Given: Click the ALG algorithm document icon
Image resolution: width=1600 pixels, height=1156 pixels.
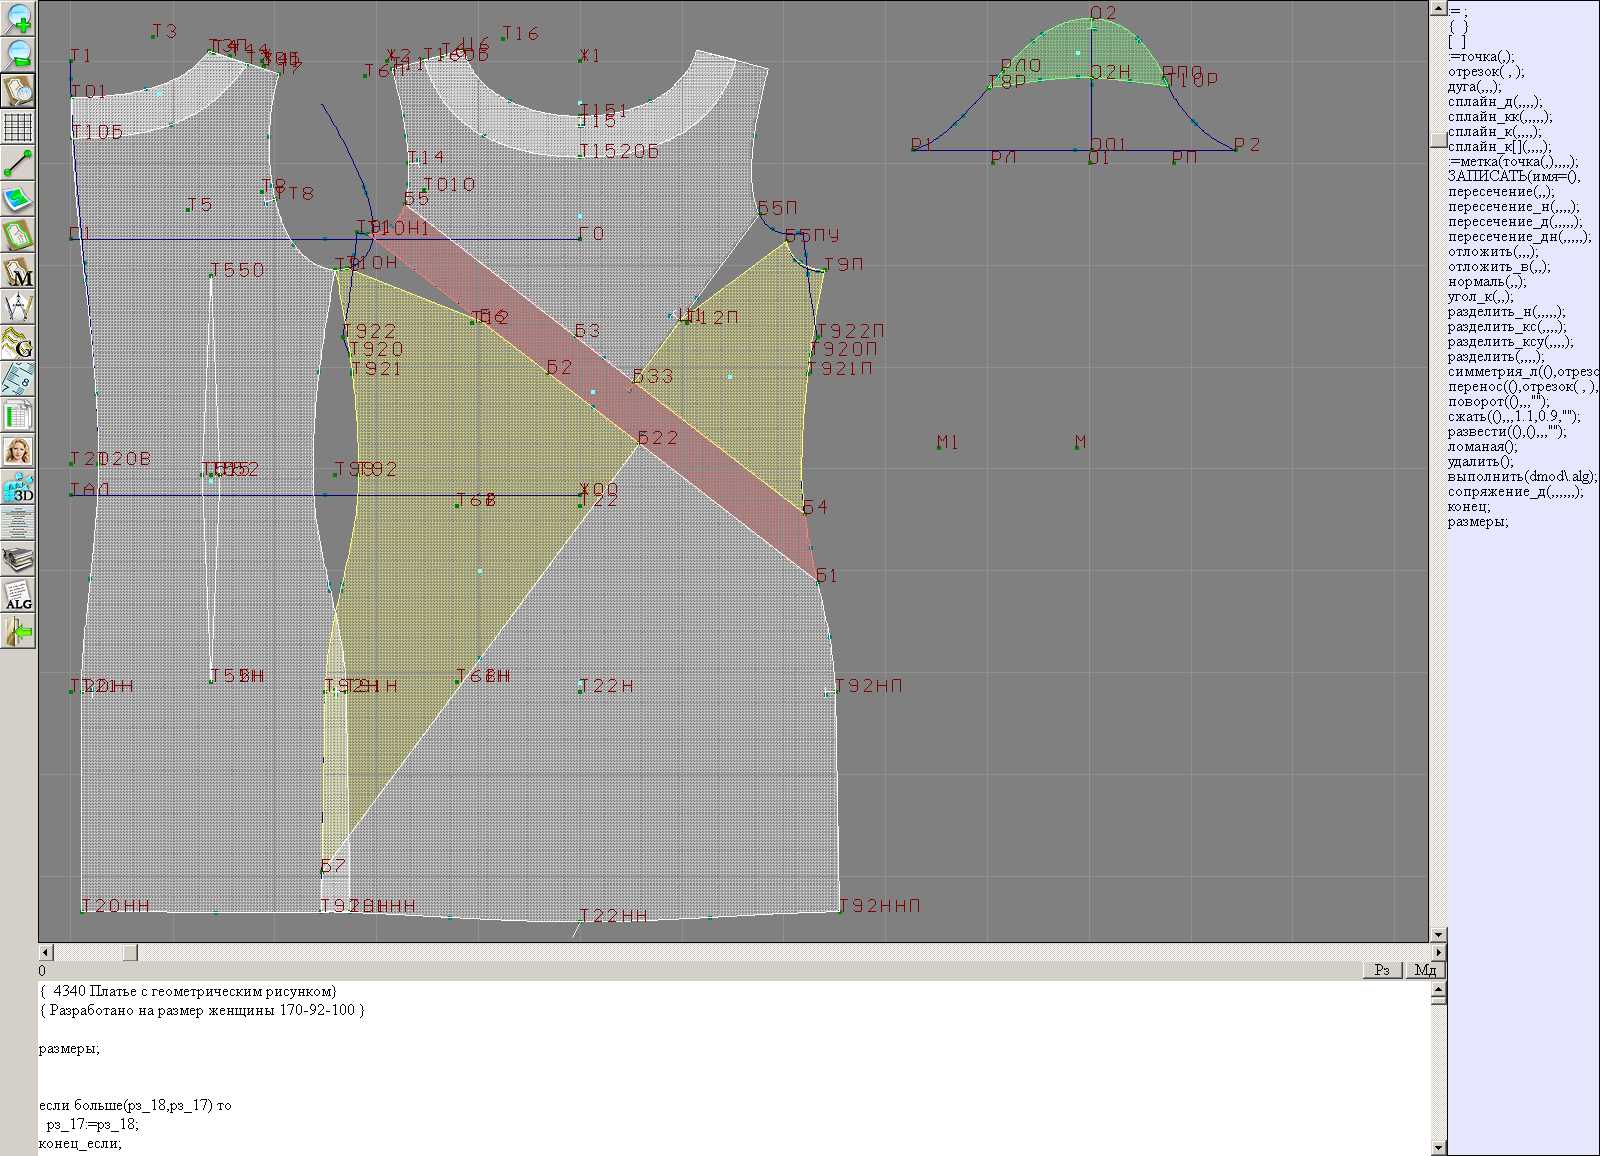Looking at the screenshot, I should [18, 596].
